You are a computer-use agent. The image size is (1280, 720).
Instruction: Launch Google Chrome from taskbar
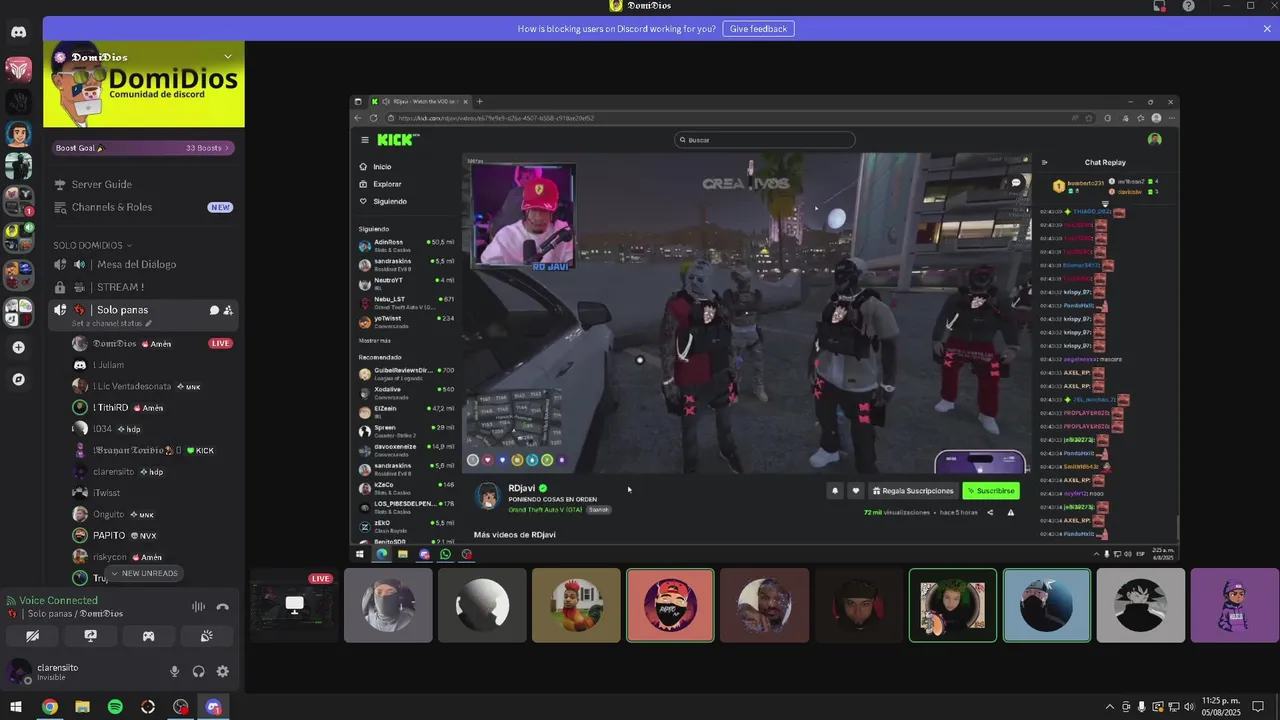49,707
